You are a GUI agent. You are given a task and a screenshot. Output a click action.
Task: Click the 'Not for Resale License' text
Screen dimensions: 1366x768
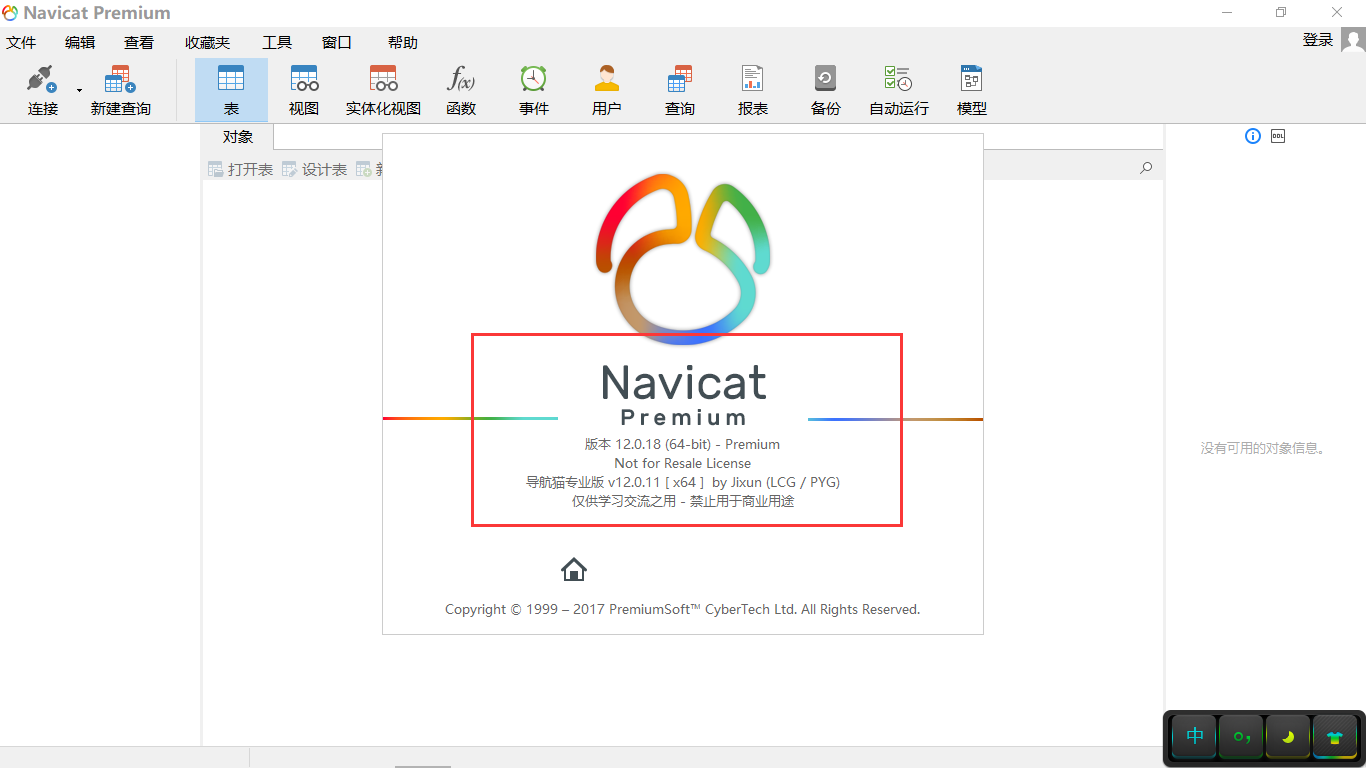[683, 463]
